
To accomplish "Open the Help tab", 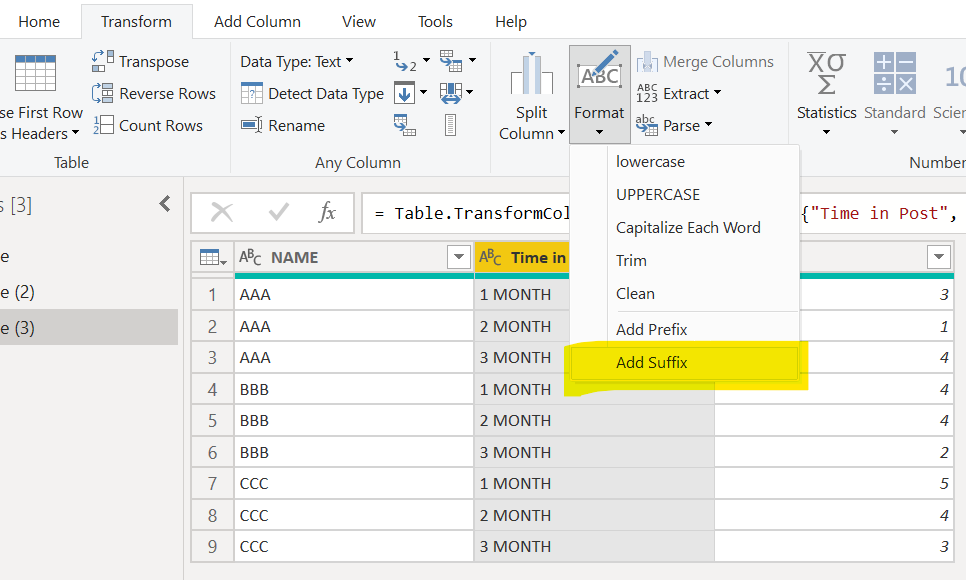I will pyautogui.click(x=511, y=22).
